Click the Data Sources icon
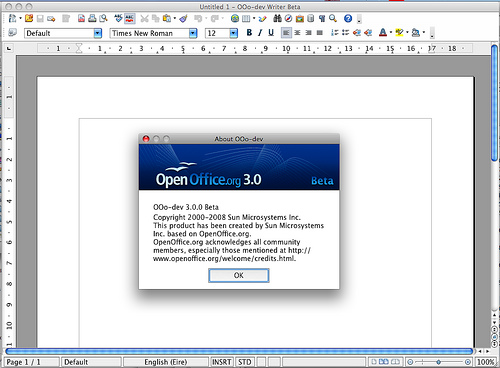The height and width of the screenshot is (368, 500). [x=311, y=18]
